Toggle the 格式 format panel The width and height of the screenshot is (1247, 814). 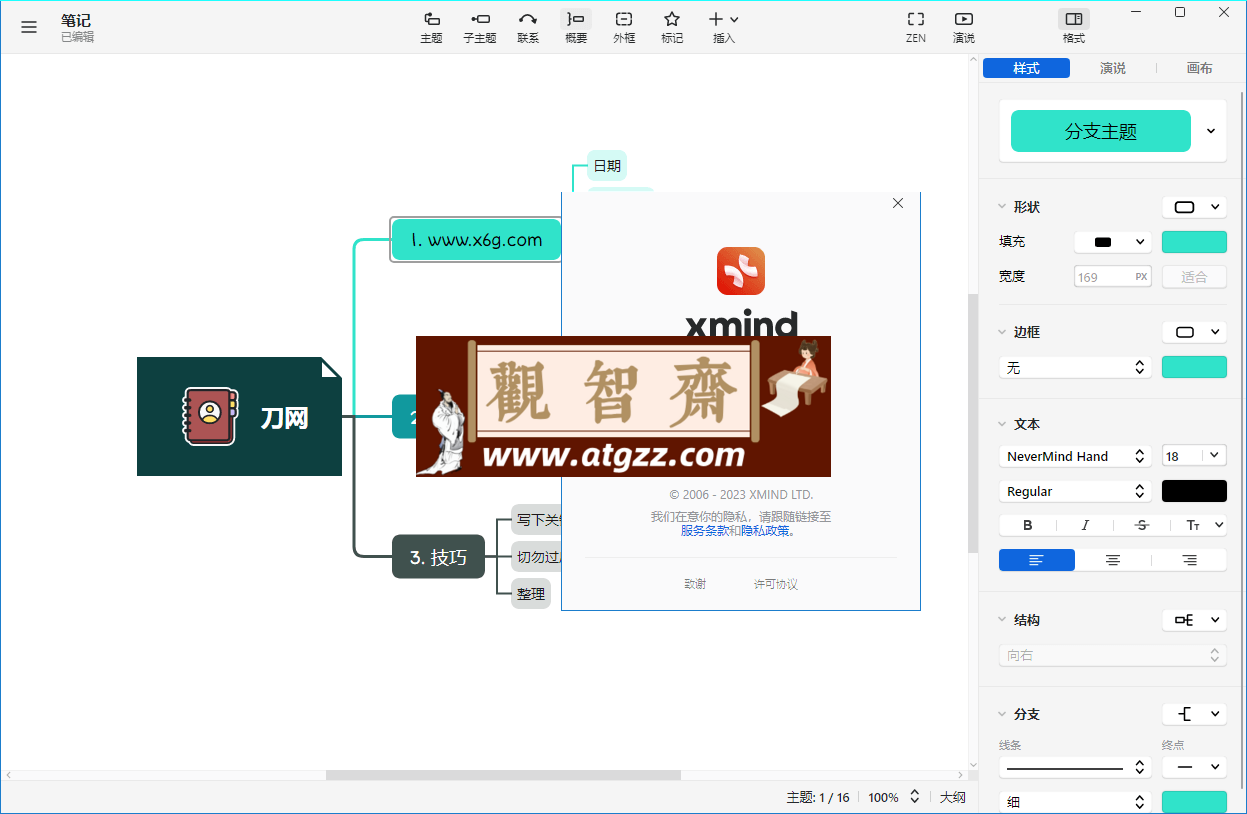tap(1074, 27)
